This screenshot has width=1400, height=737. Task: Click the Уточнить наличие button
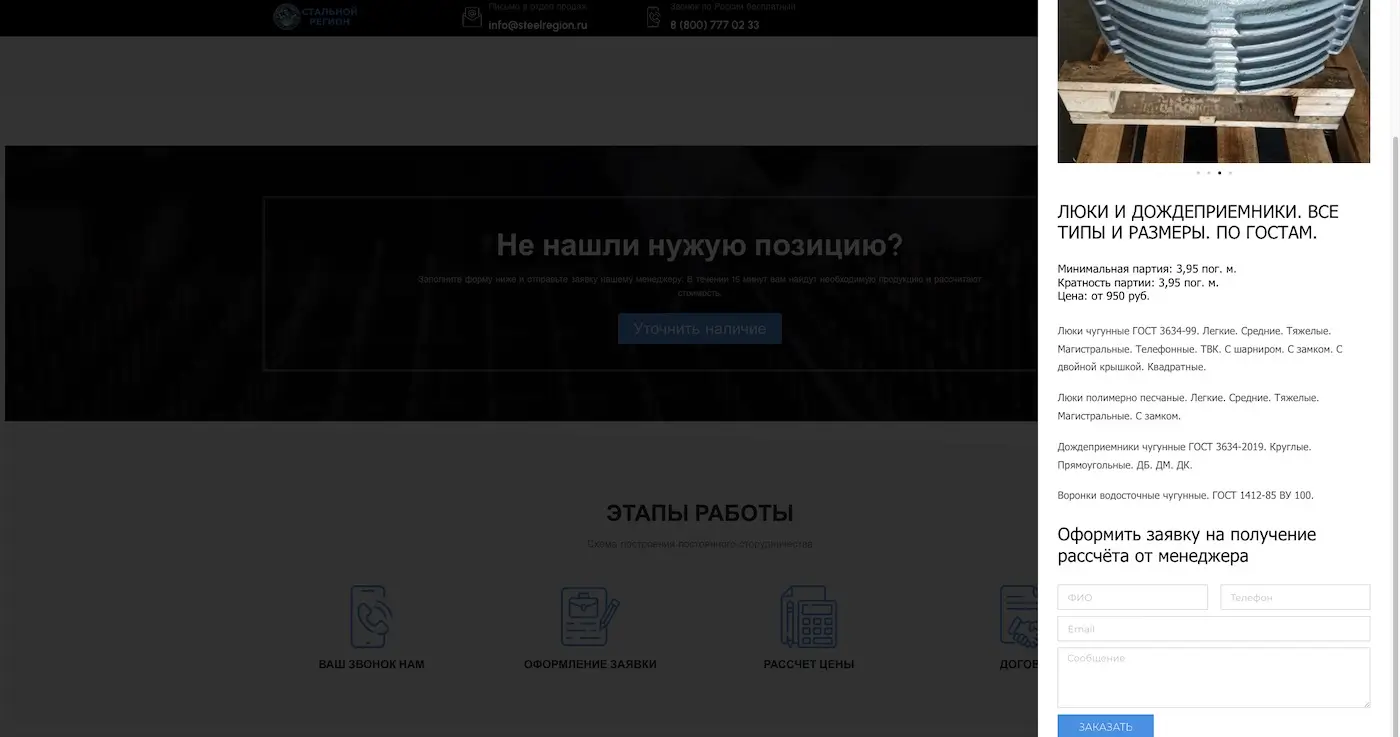click(x=700, y=329)
